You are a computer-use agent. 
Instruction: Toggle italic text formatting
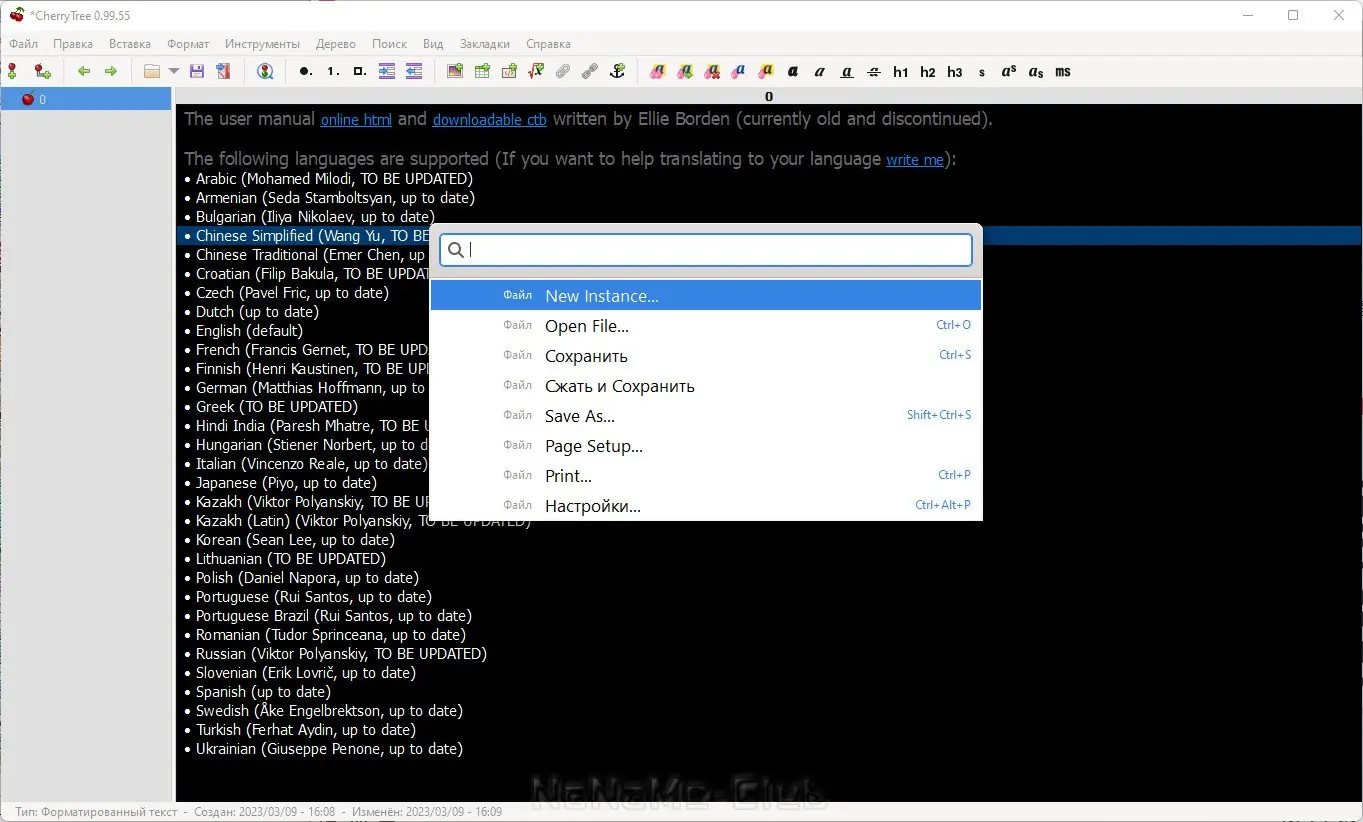pyautogui.click(x=820, y=72)
